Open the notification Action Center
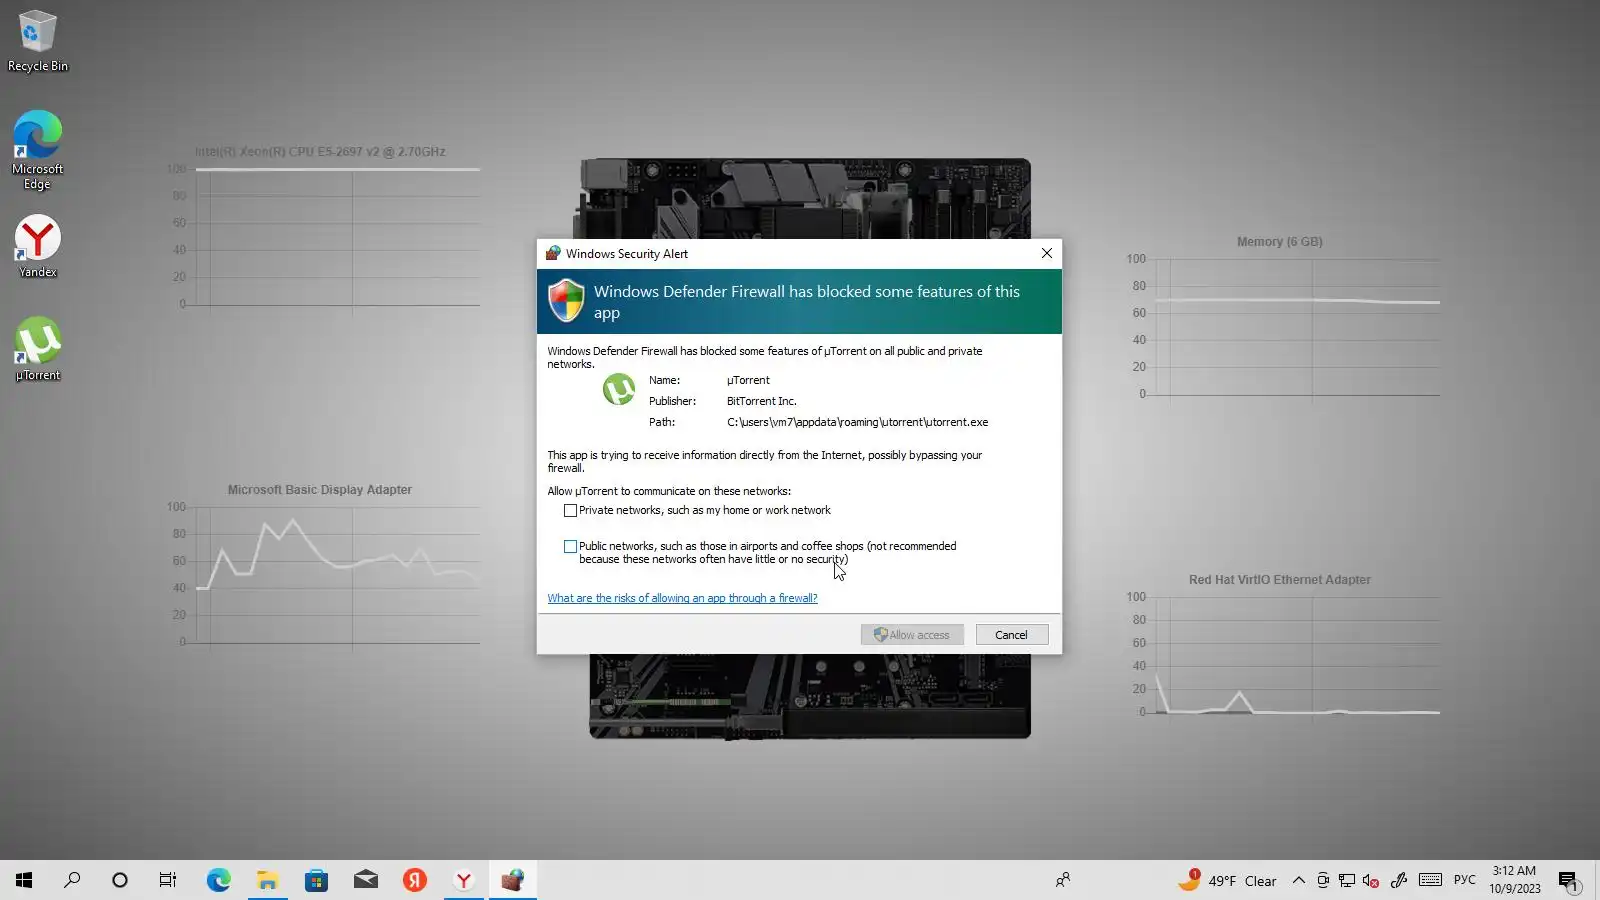 pyautogui.click(x=1568, y=880)
